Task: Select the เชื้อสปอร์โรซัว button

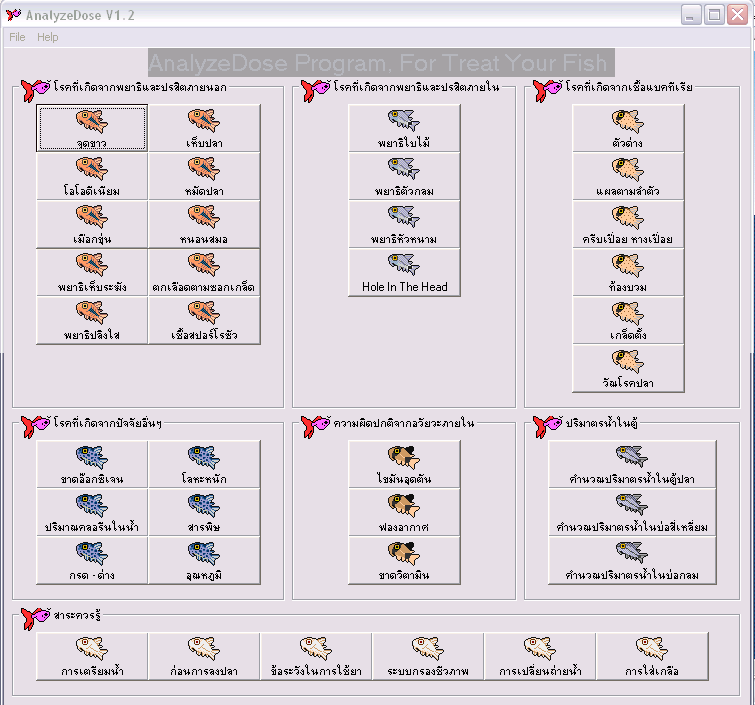Action: (204, 320)
